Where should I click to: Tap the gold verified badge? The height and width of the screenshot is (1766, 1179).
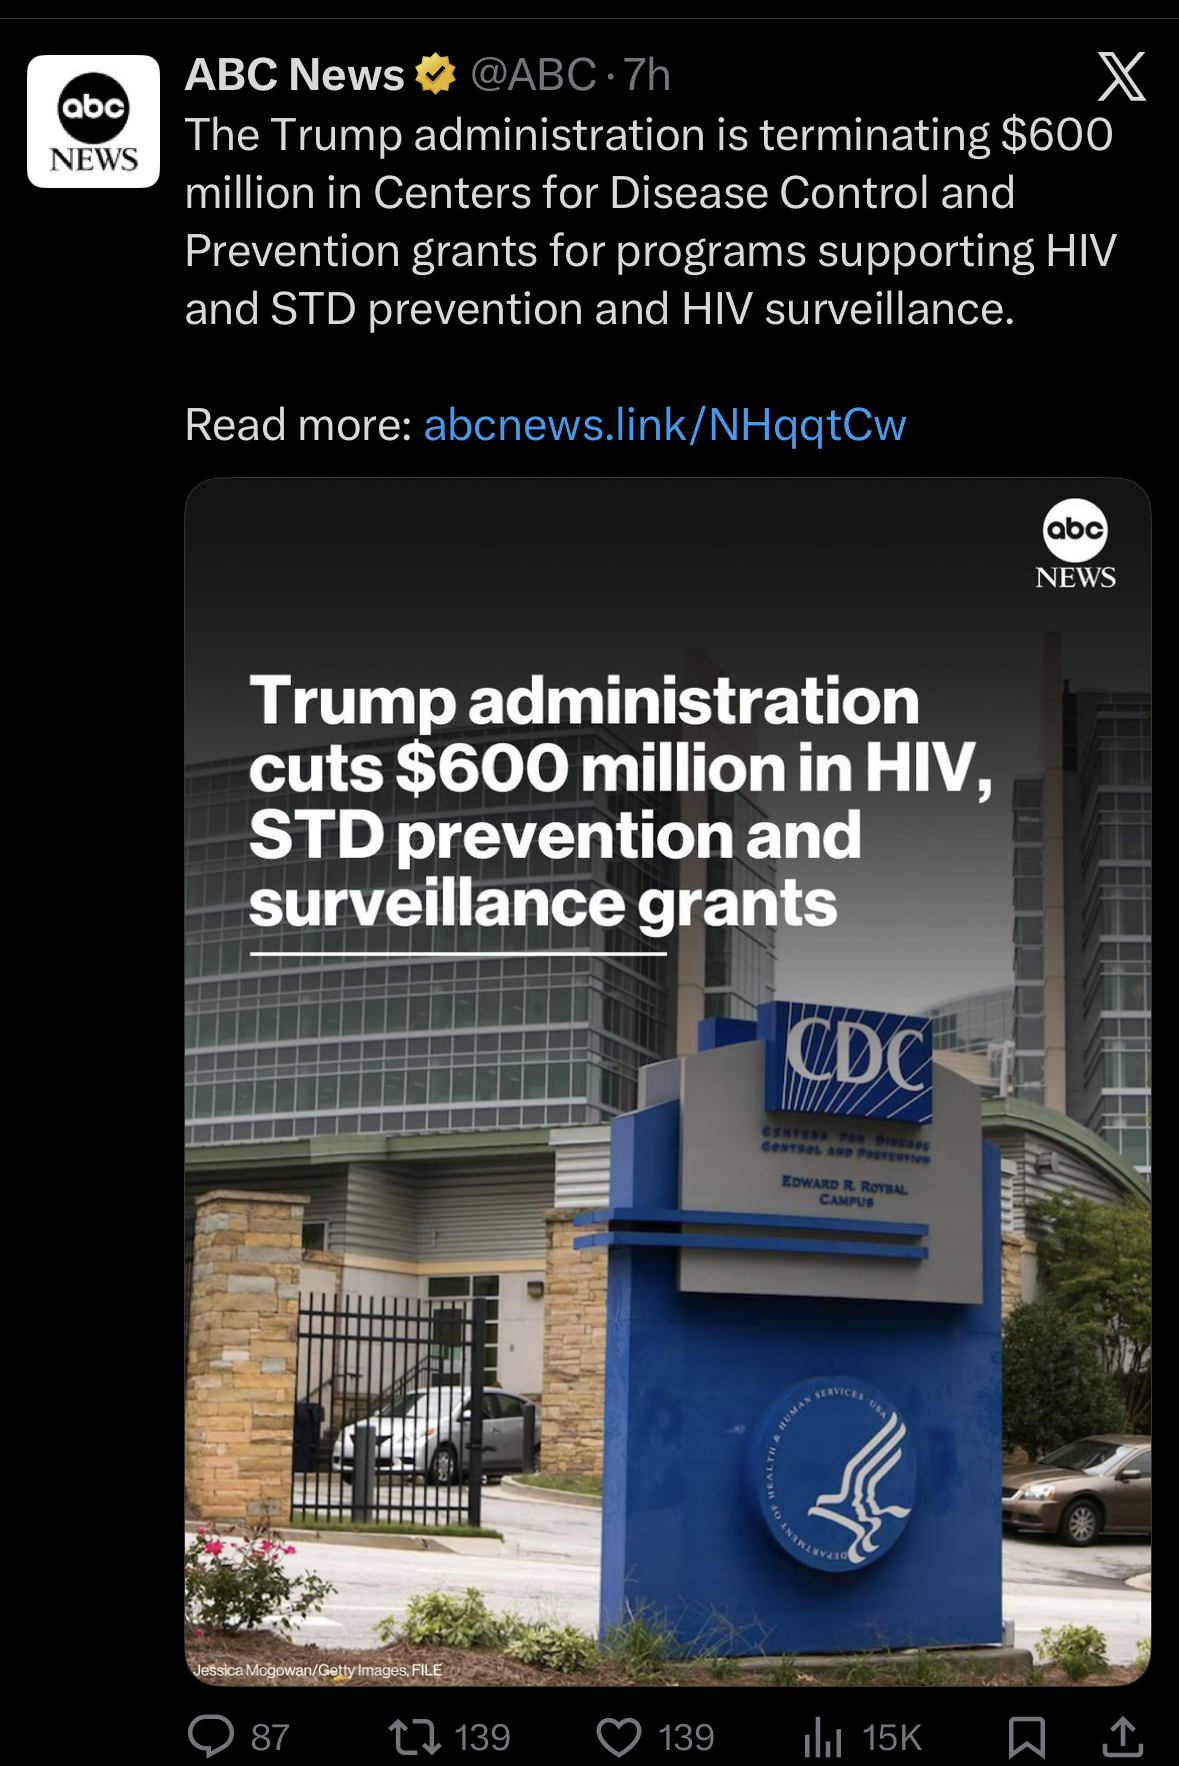click(x=435, y=75)
